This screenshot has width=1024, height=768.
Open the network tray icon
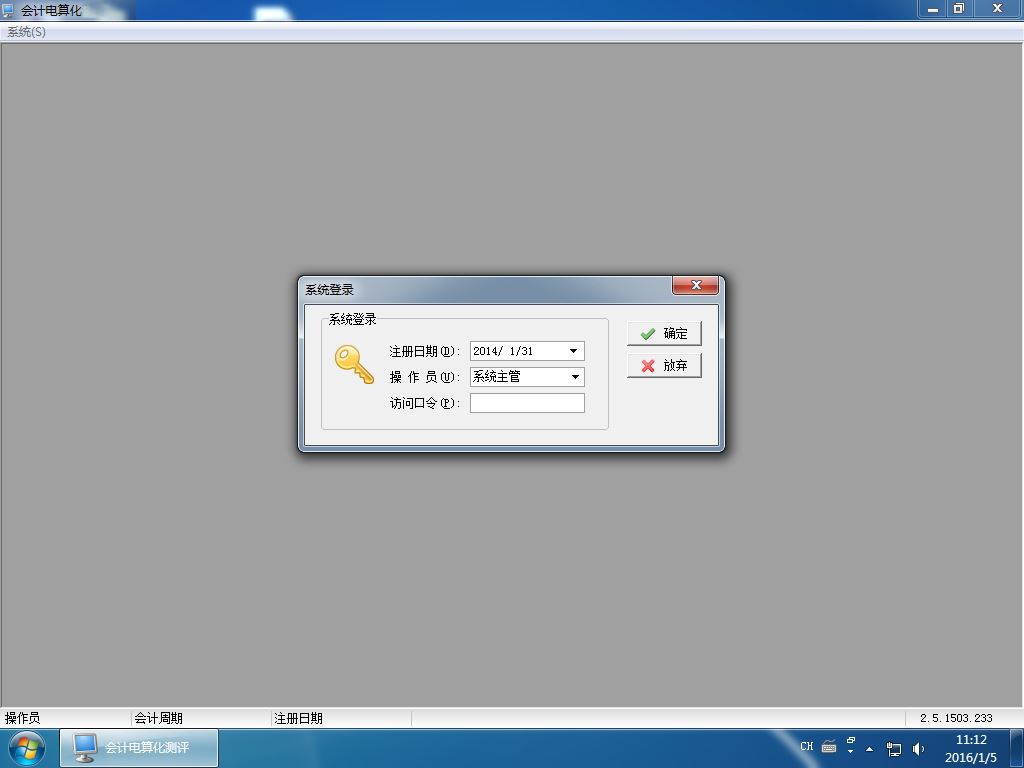coord(893,748)
